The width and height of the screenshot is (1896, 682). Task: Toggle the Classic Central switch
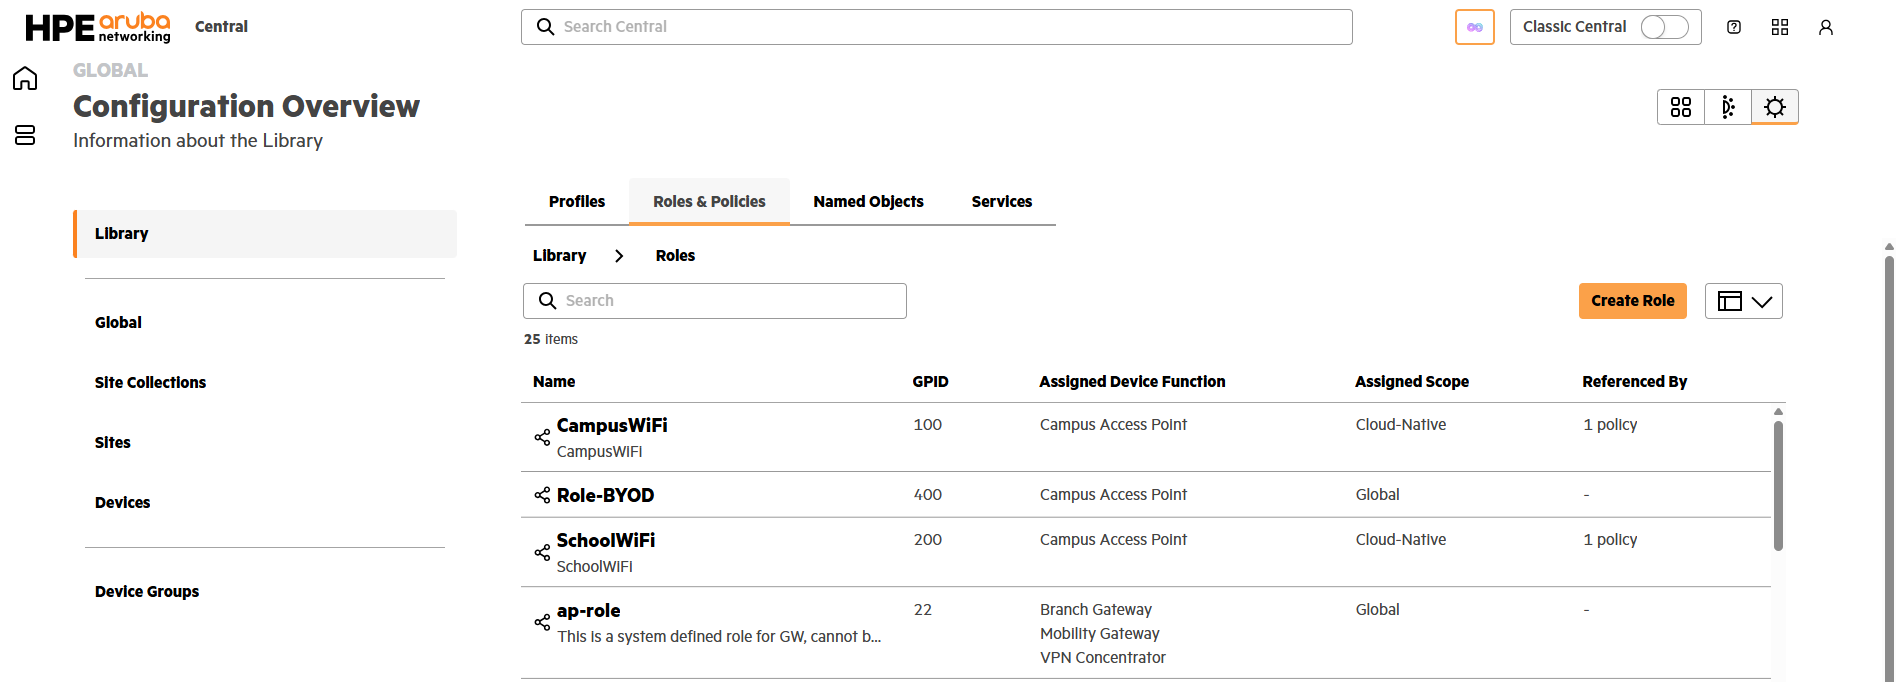click(1664, 27)
